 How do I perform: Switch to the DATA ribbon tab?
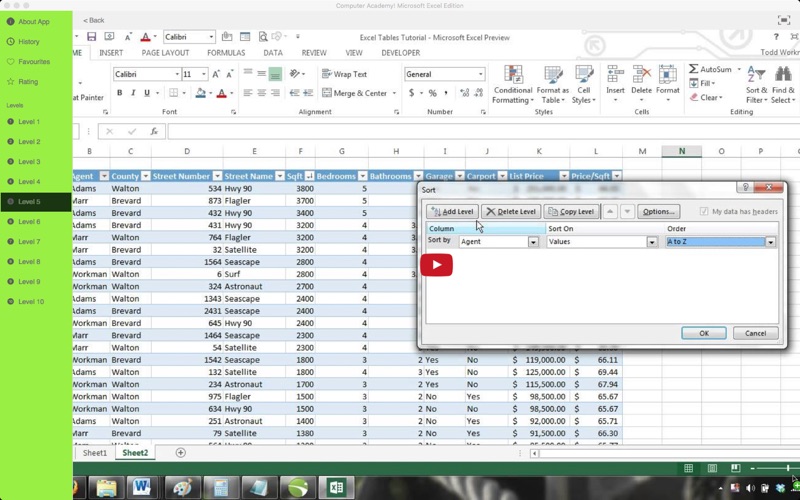(273, 53)
